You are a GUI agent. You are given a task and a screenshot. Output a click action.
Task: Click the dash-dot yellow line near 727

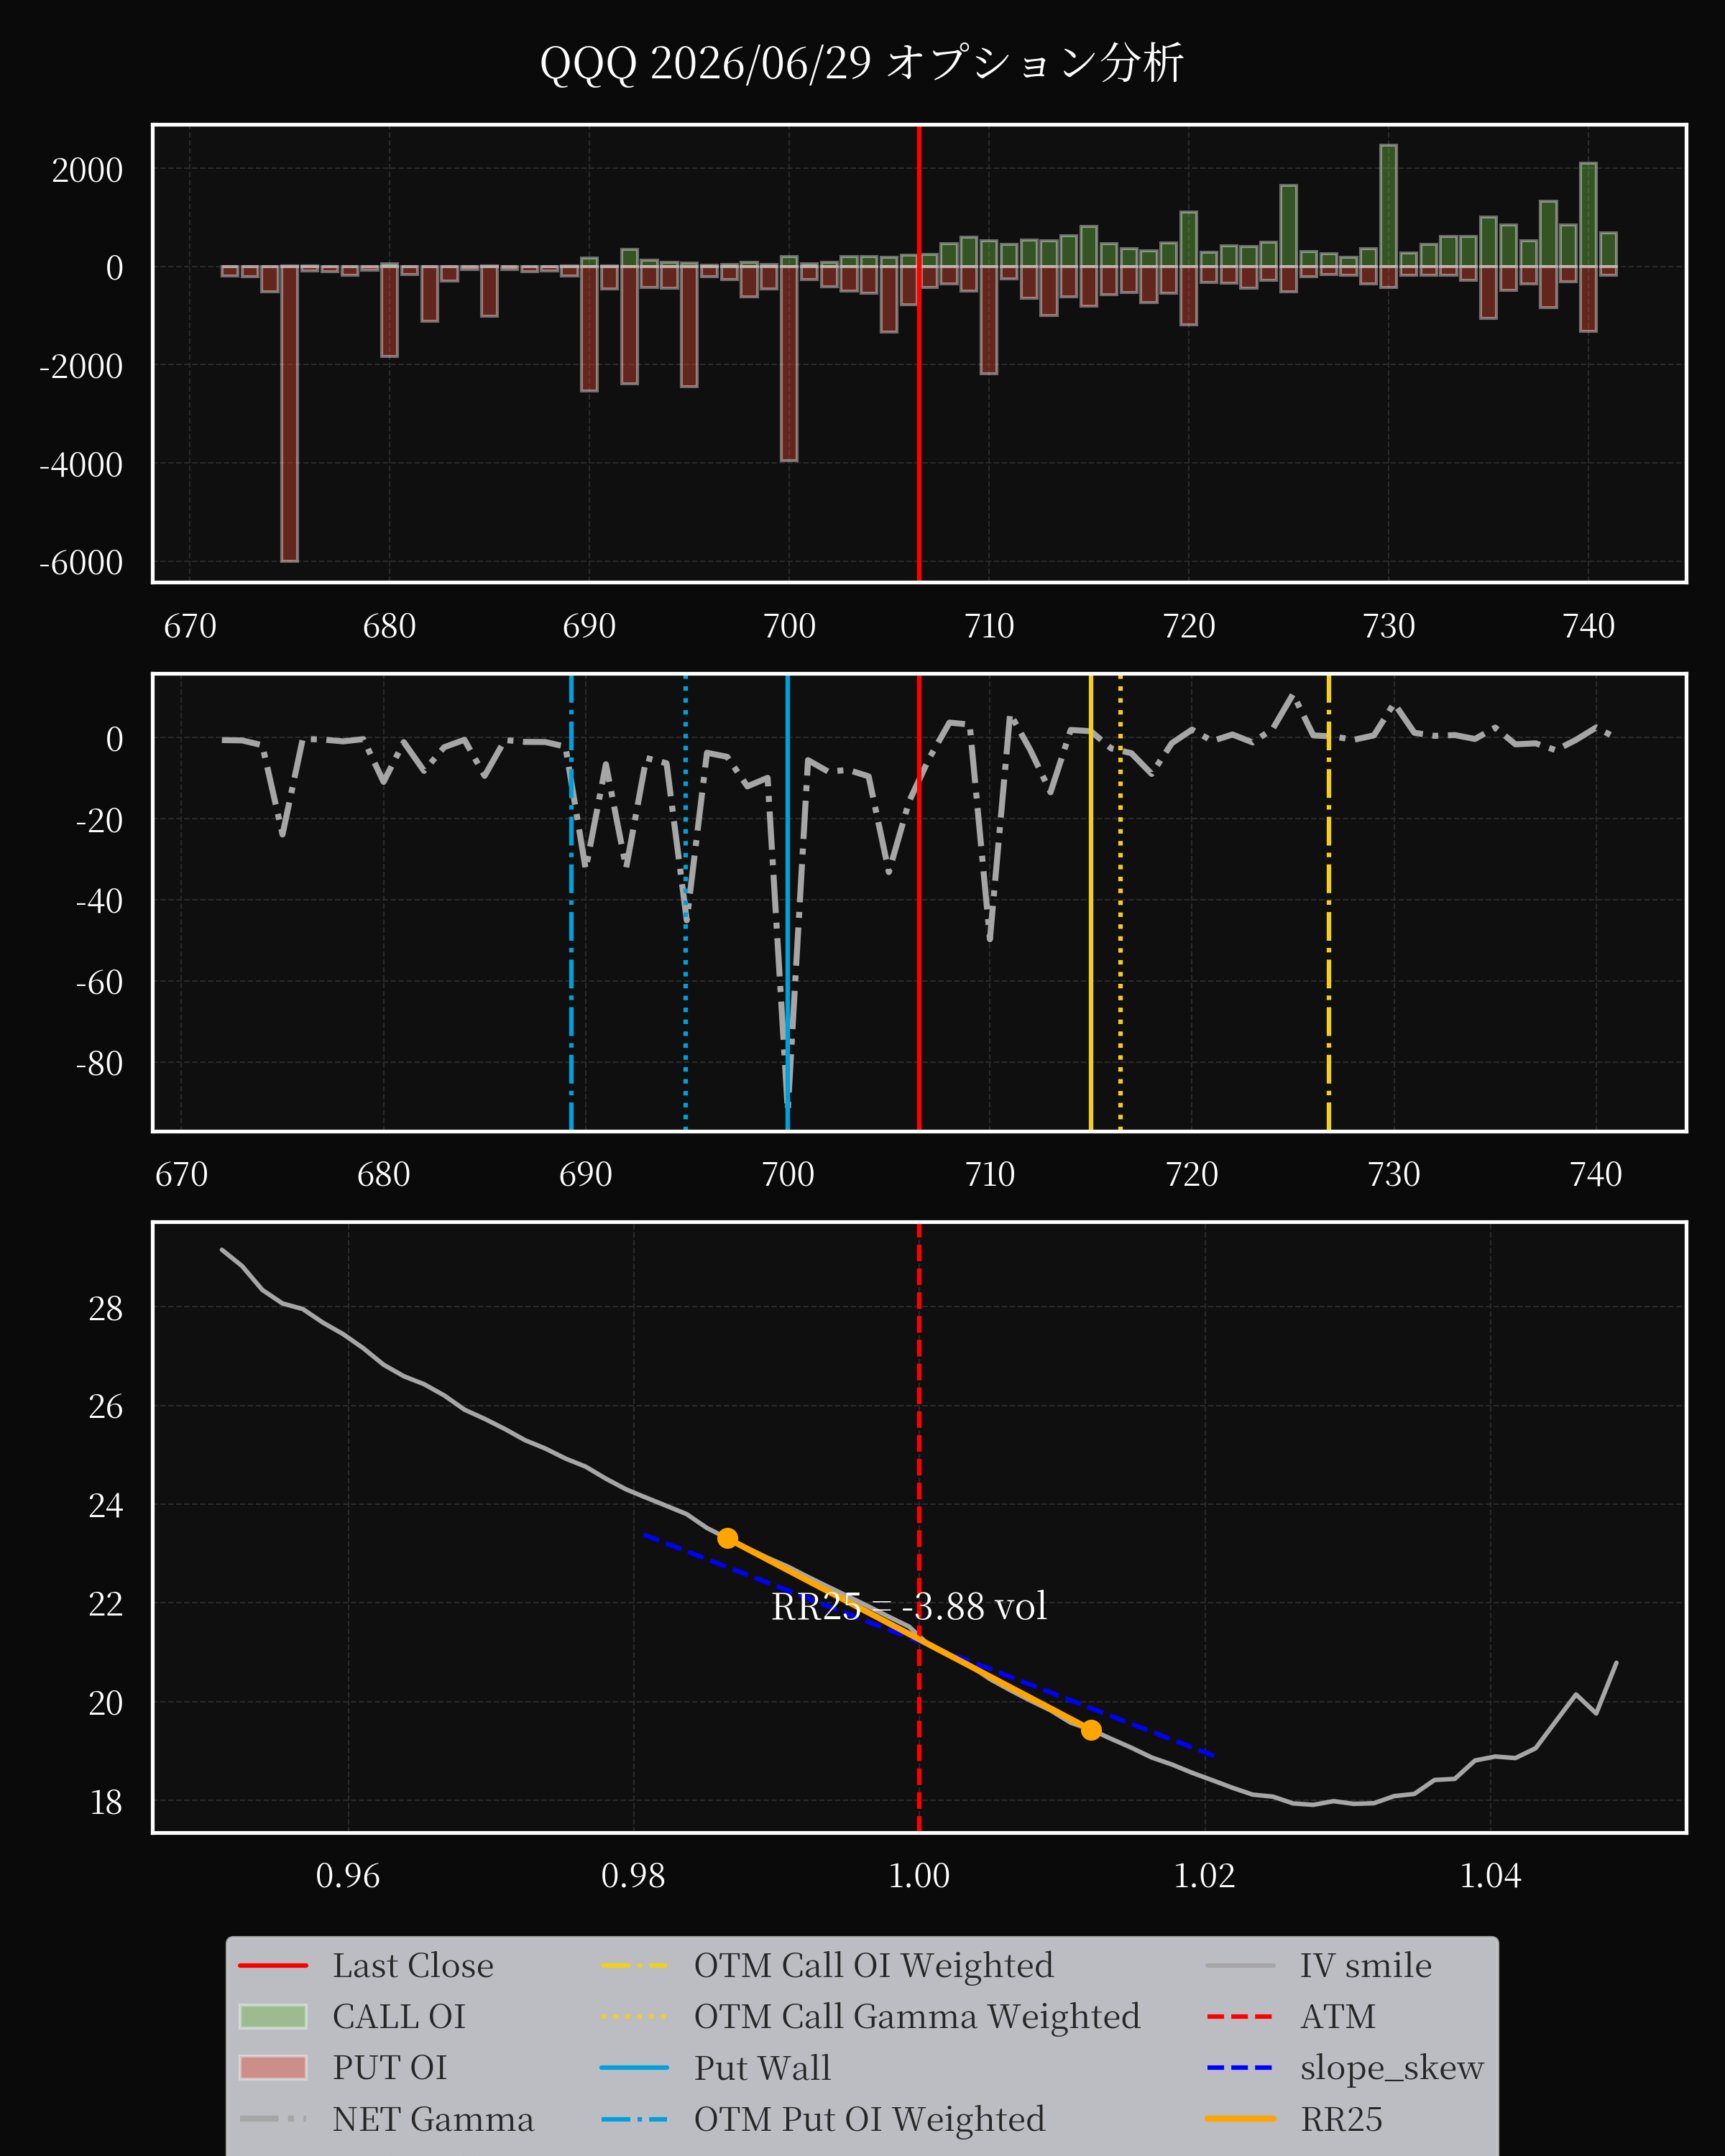[x=1329, y=903]
